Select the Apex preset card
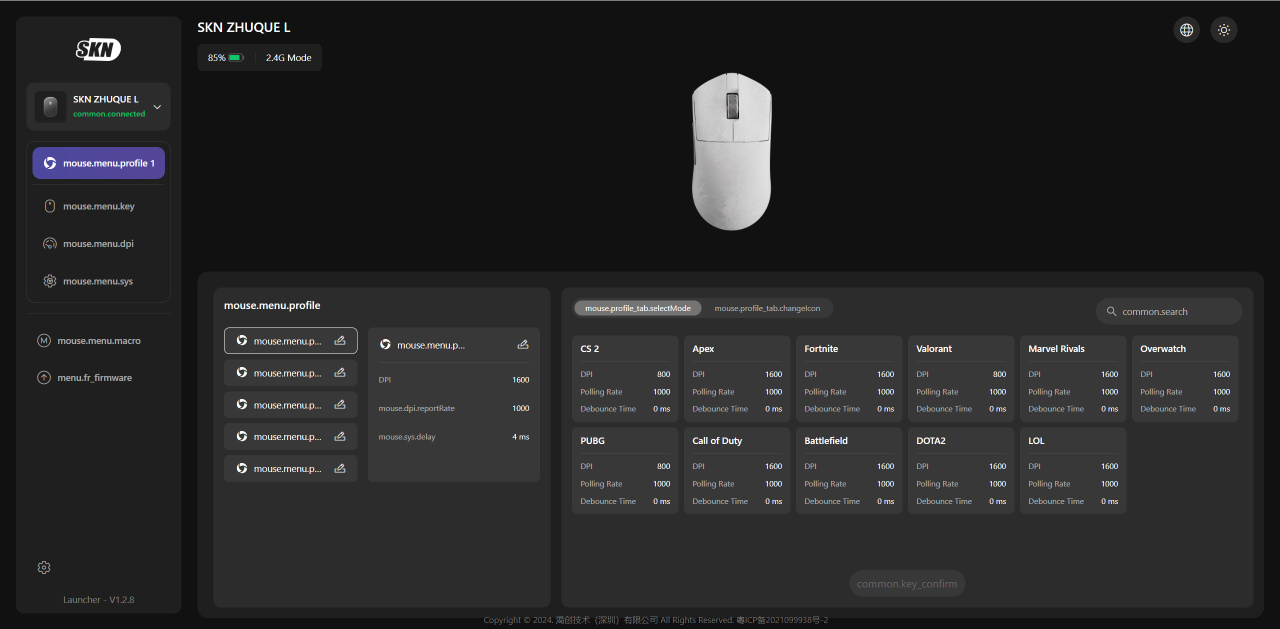Viewport: 1280px width, 629px height. click(x=737, y=378)
